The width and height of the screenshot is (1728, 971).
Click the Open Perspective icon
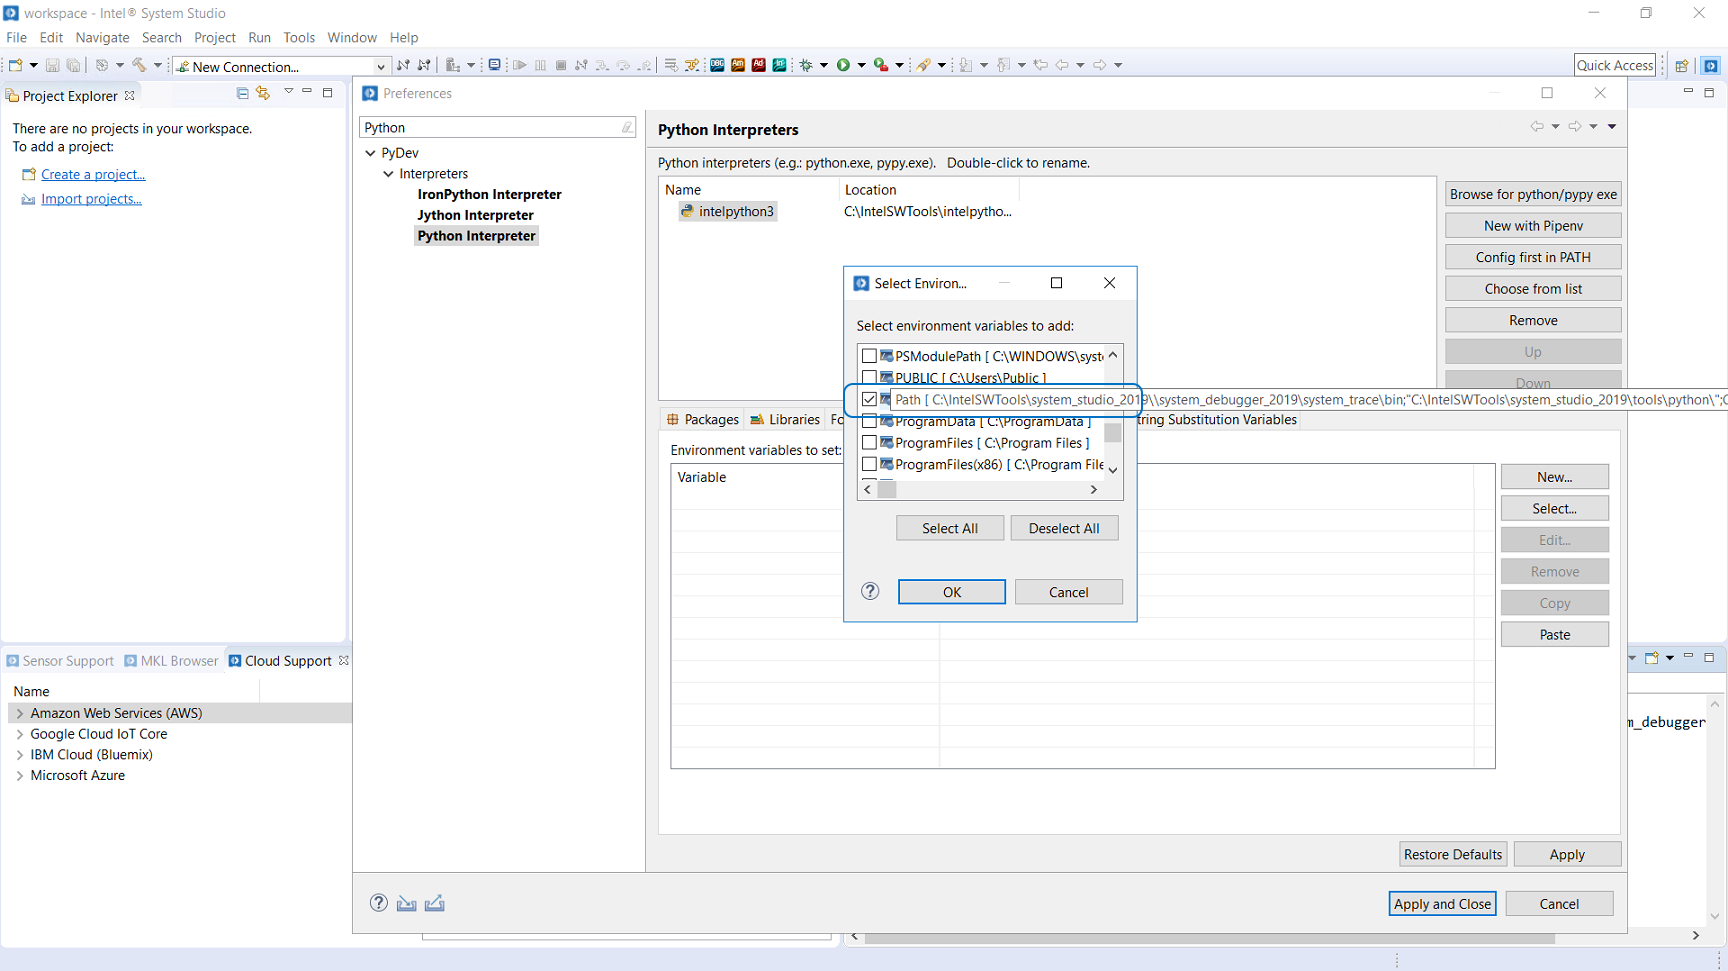(1682, 66)
